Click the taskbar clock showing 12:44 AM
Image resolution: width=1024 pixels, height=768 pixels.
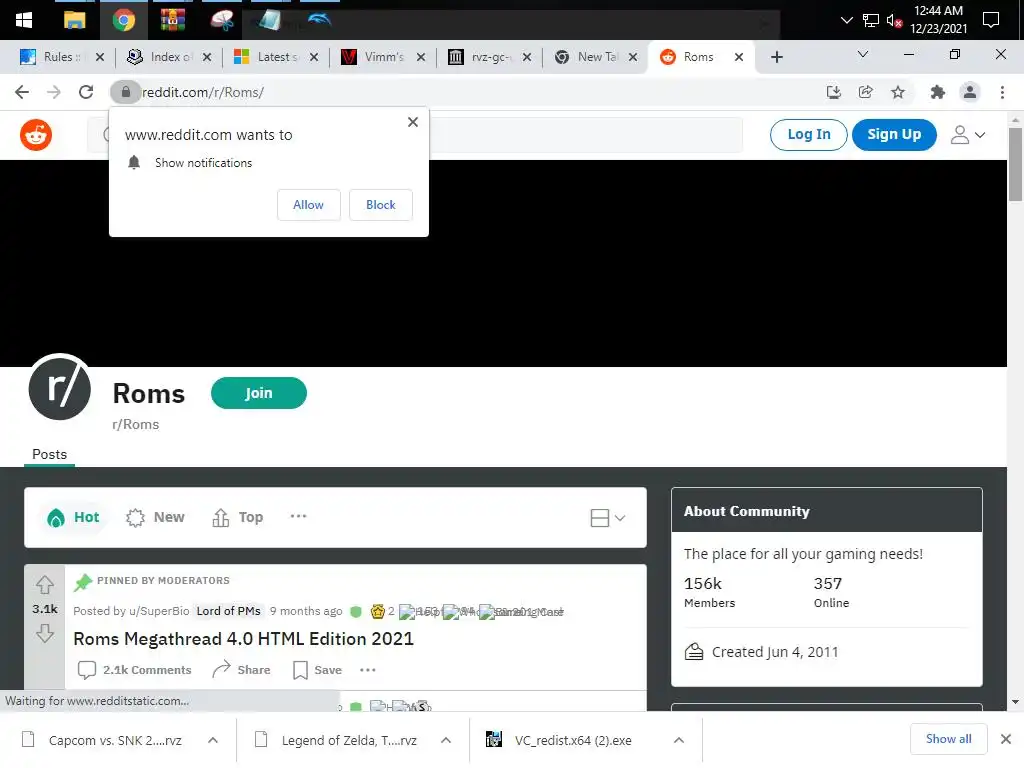pyautogui.click(x=938, y=20)
